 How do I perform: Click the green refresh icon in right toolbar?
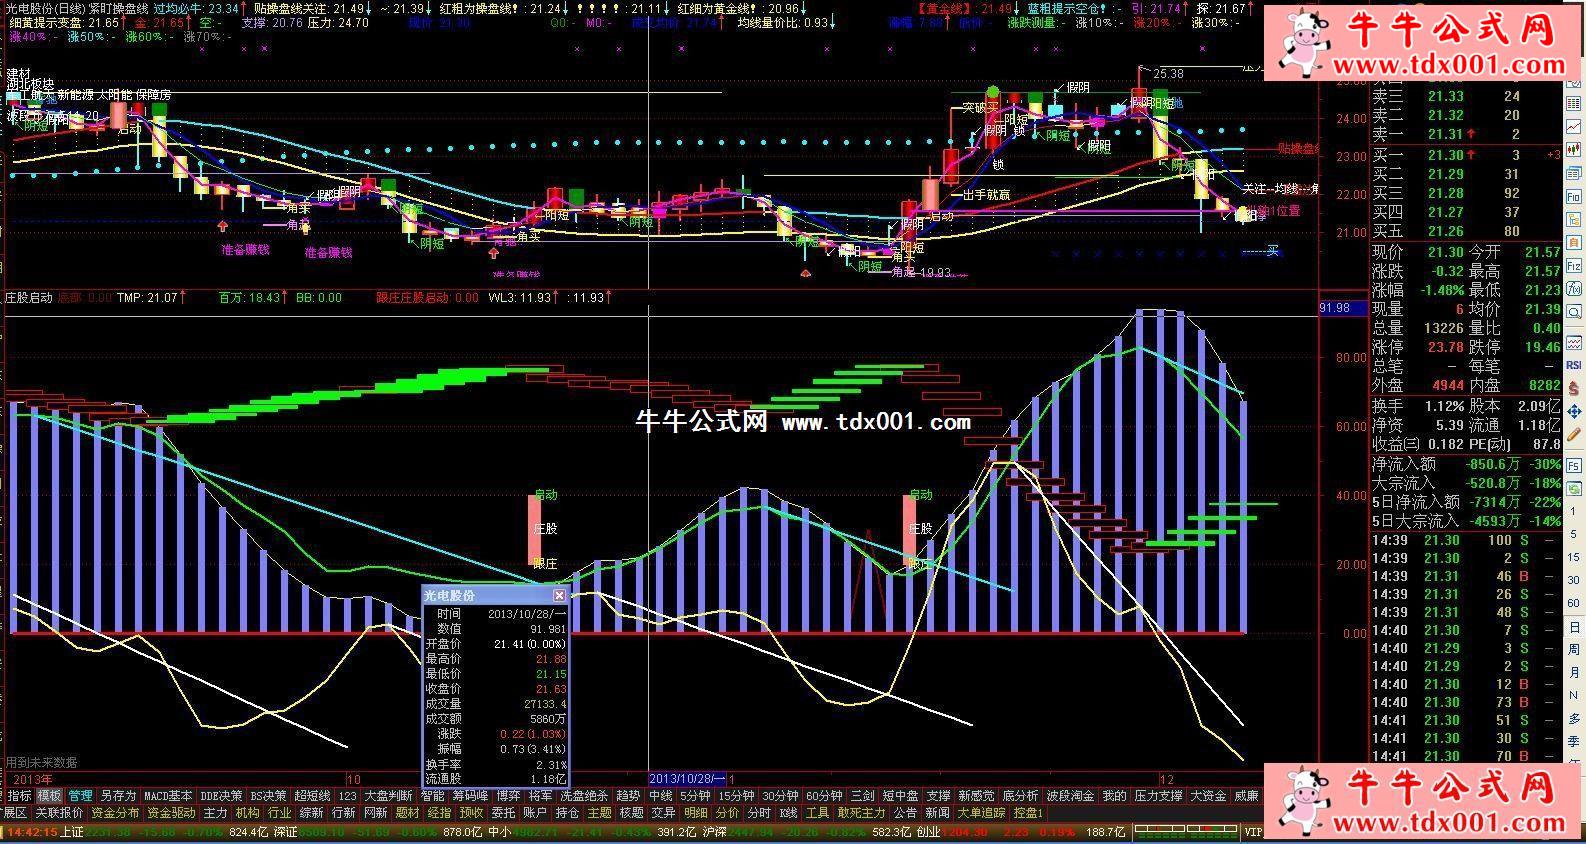[x=1573, y=490]
